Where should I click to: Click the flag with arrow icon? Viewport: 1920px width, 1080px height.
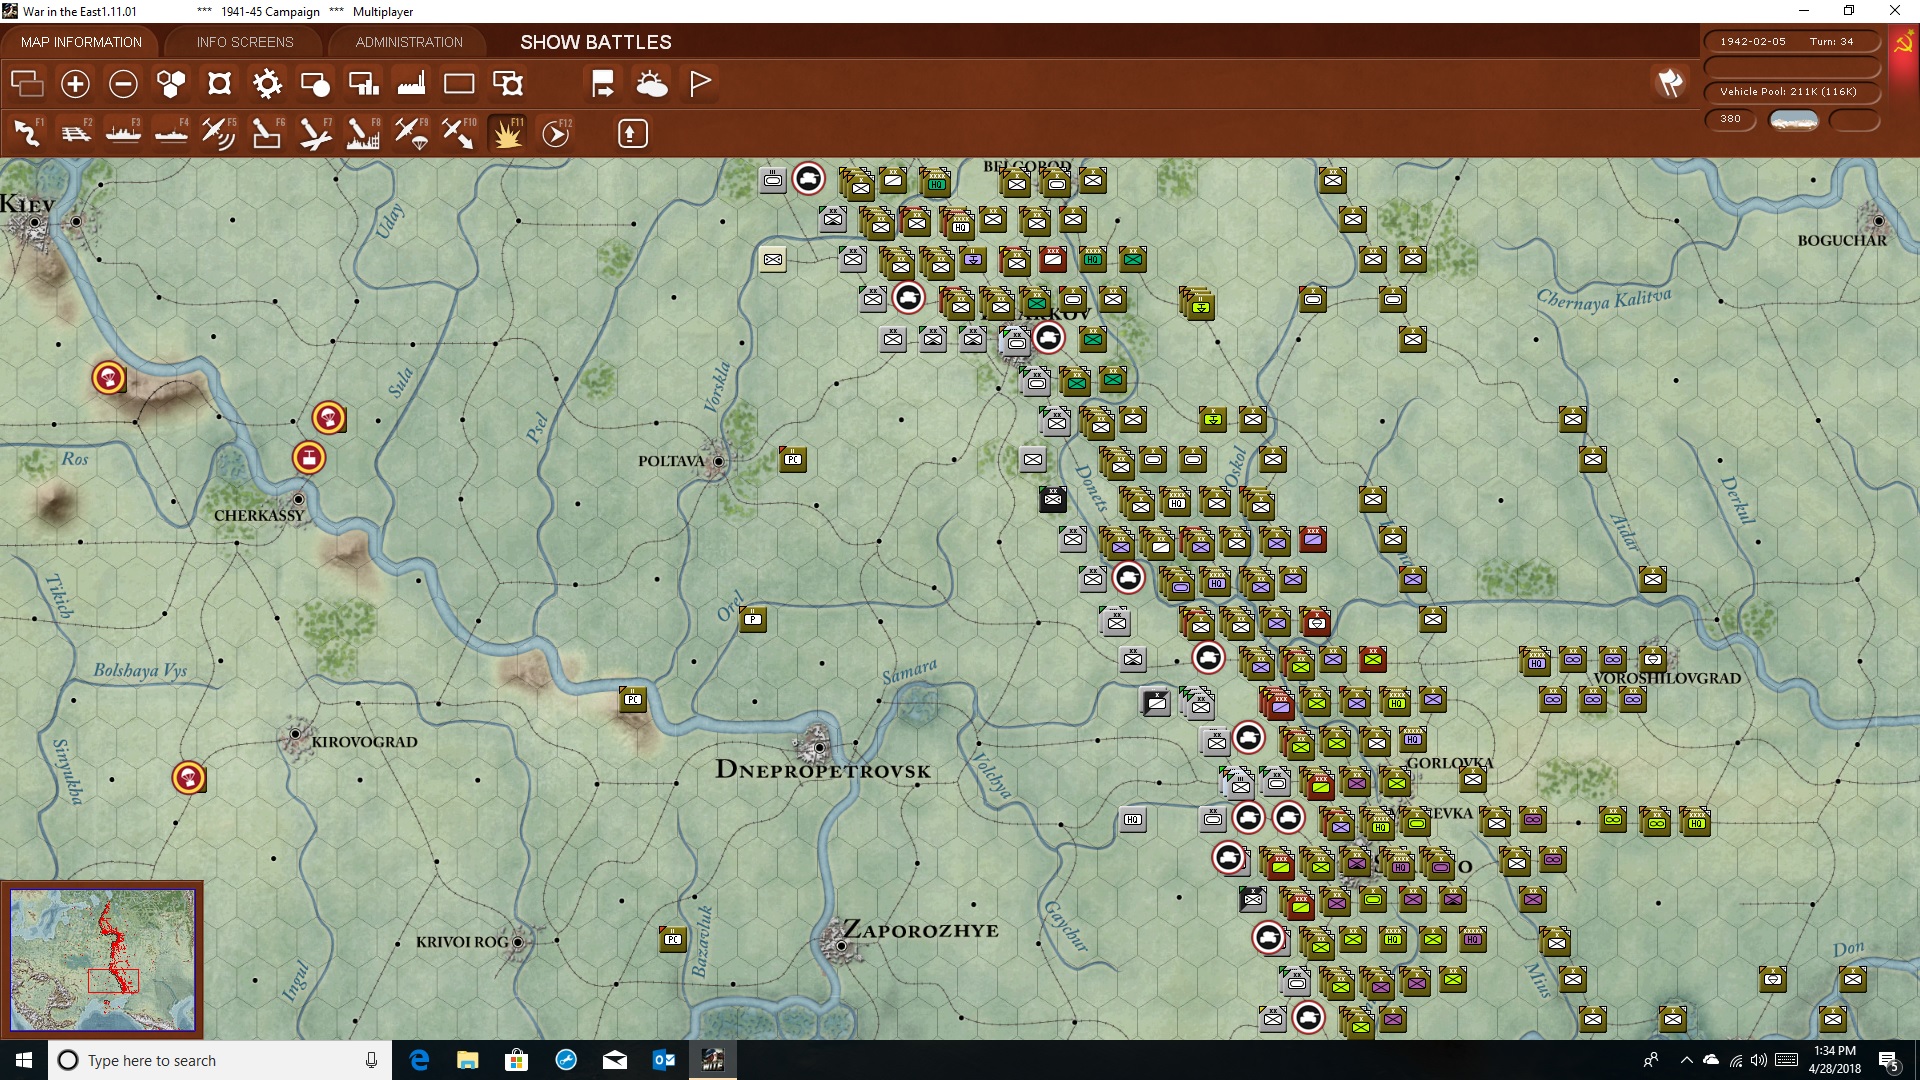pos(603,84)
